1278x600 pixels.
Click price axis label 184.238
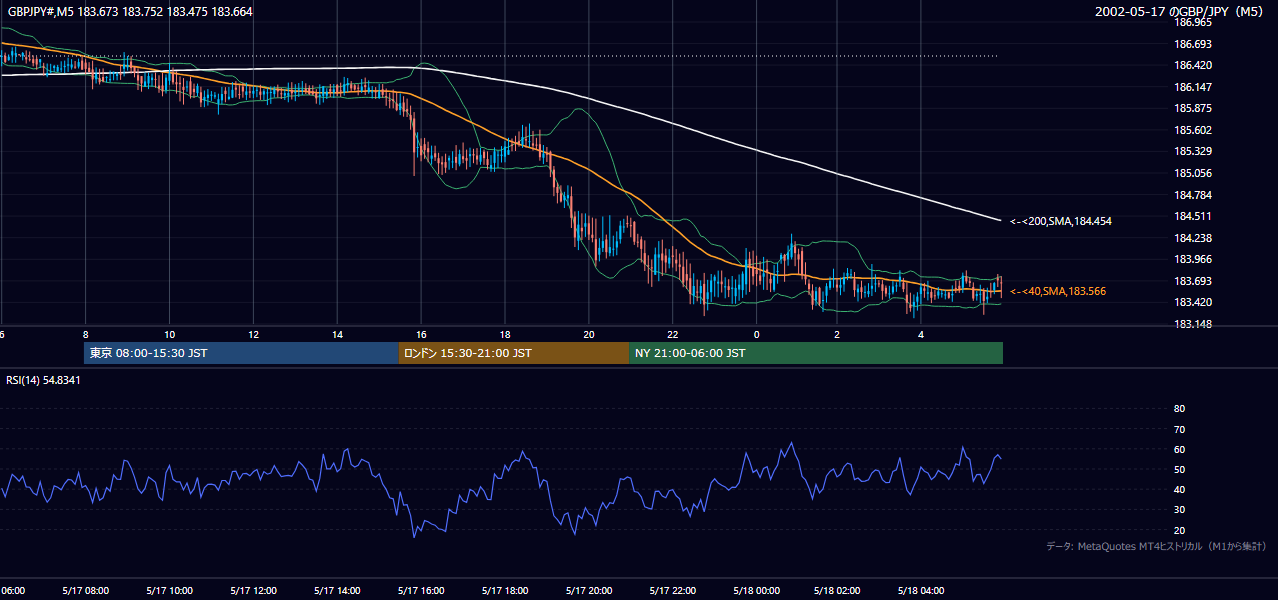click(1192, 238)
